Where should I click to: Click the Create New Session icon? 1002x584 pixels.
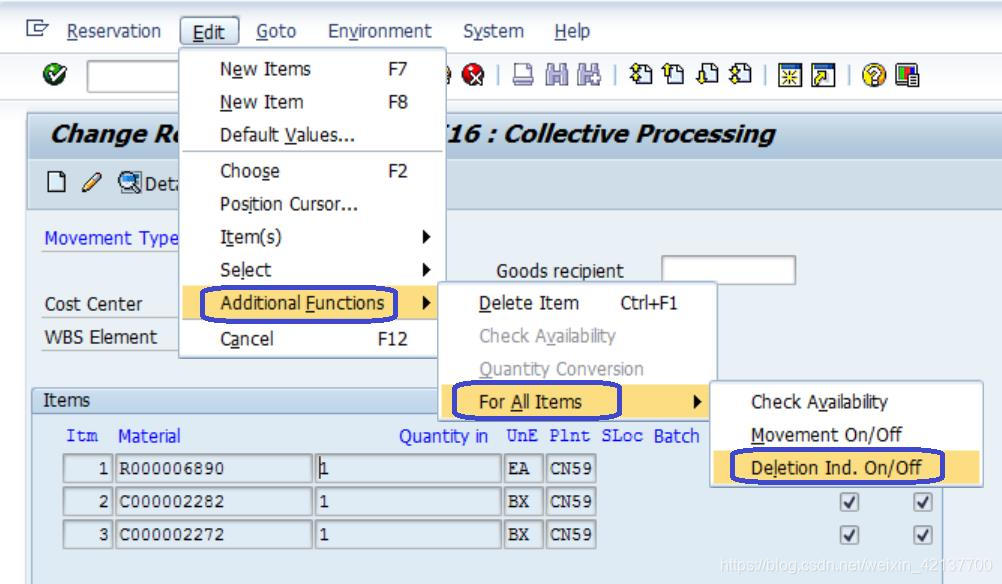(x=790, y=75)
